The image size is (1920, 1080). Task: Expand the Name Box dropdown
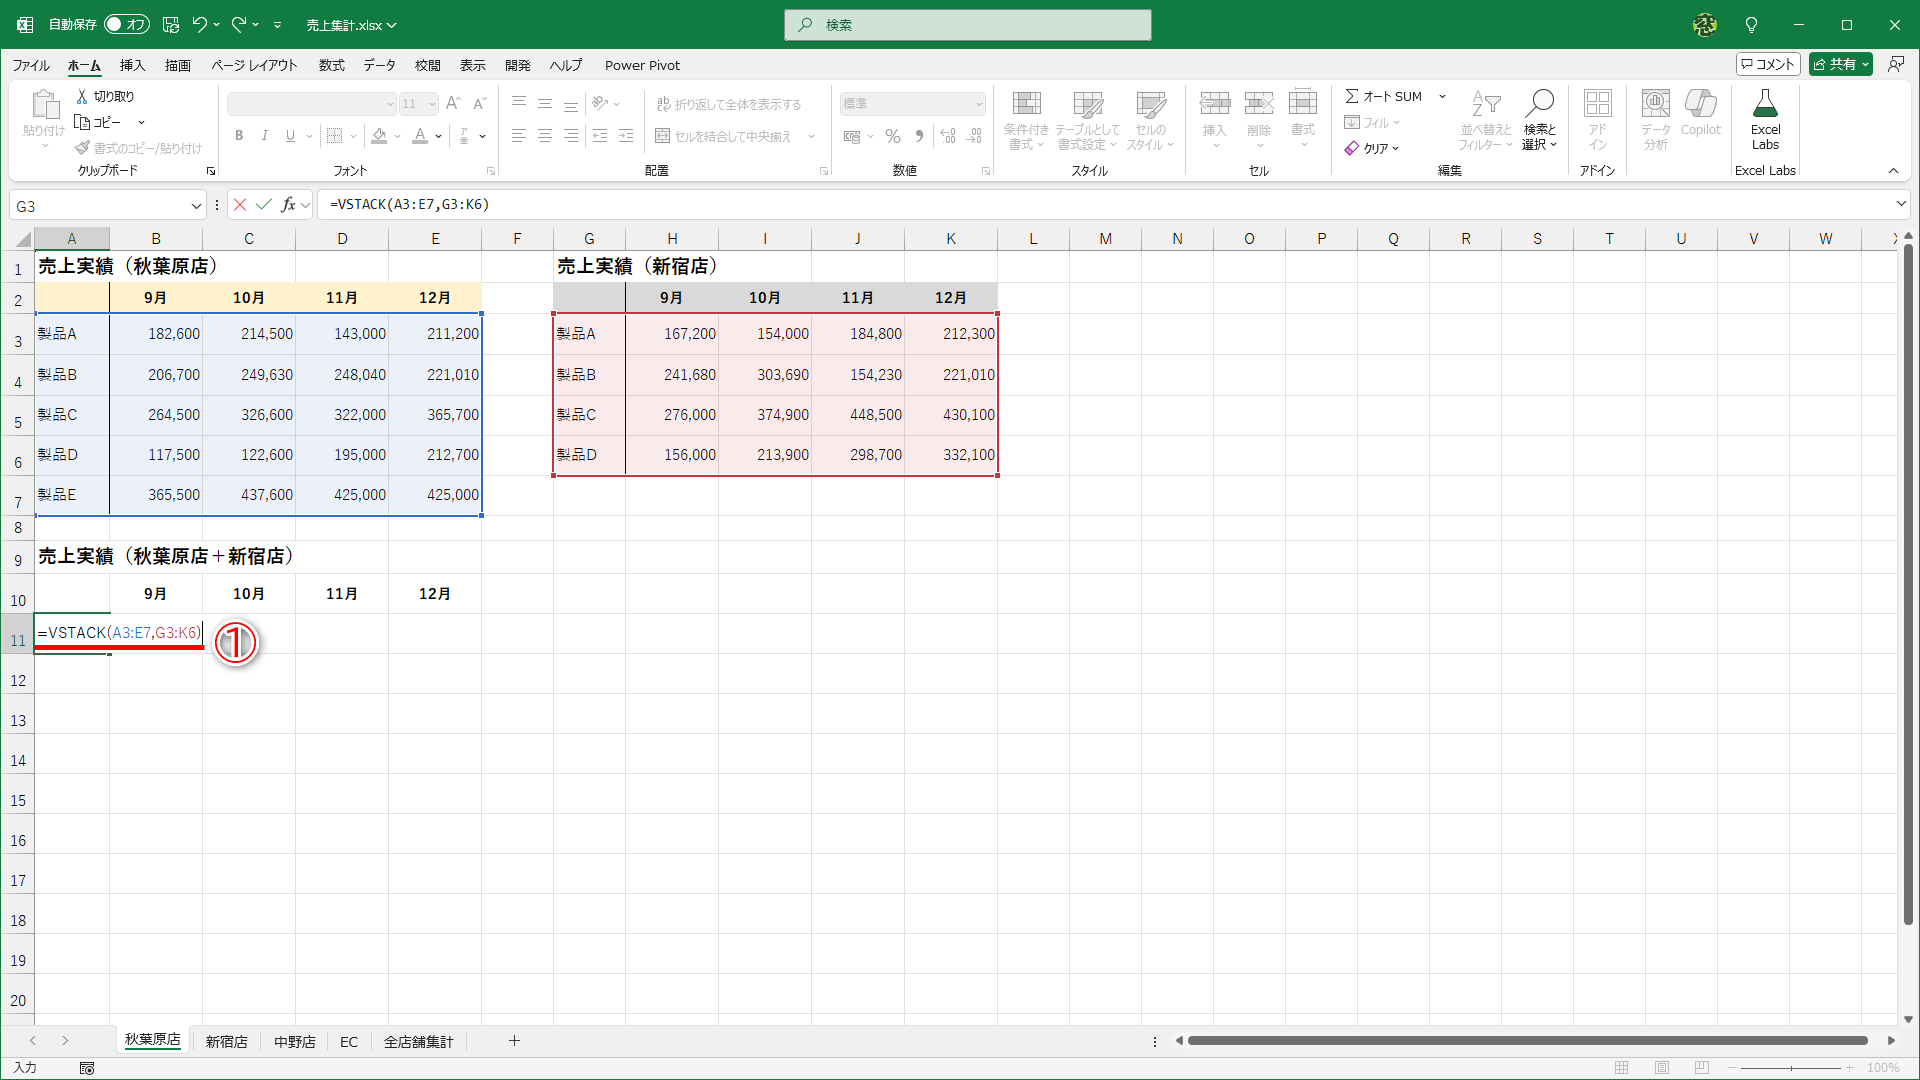click(x=196, y=206)
